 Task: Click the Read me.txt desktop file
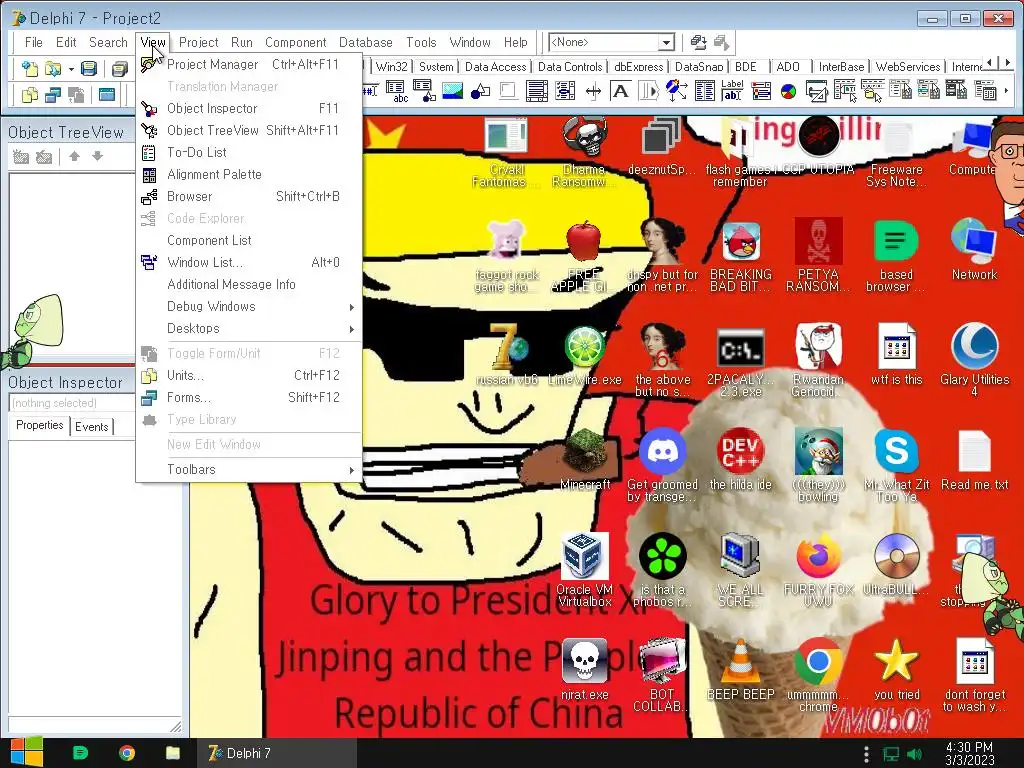[974, 460]
